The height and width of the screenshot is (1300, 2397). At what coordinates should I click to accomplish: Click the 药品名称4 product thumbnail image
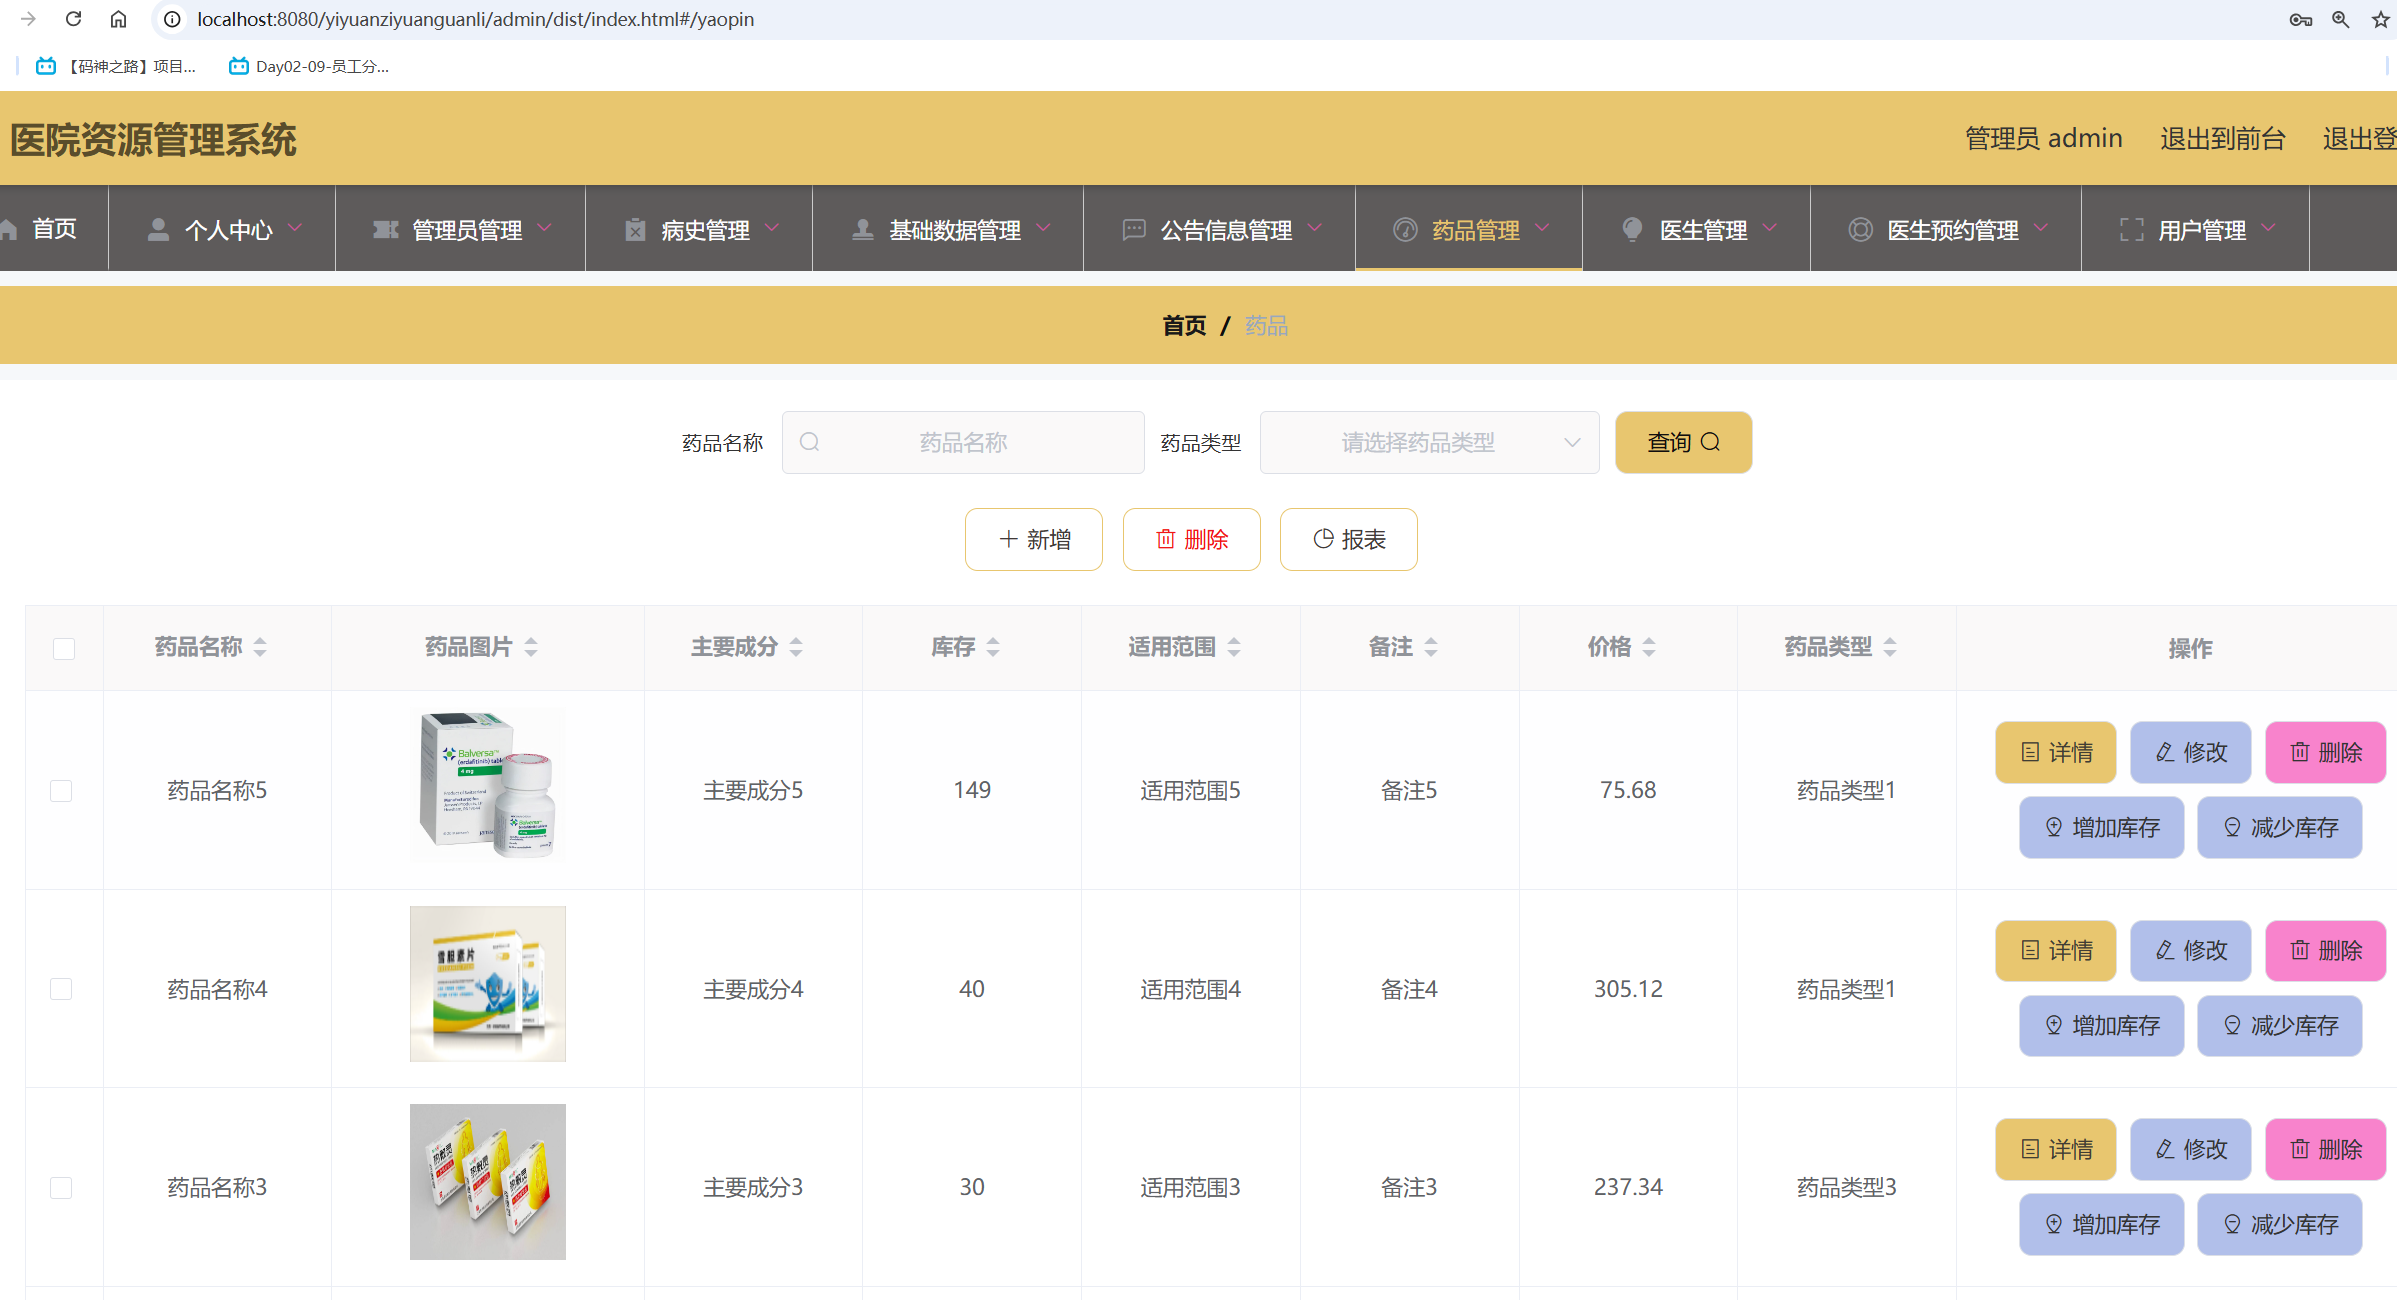click(x=487, y=984)
